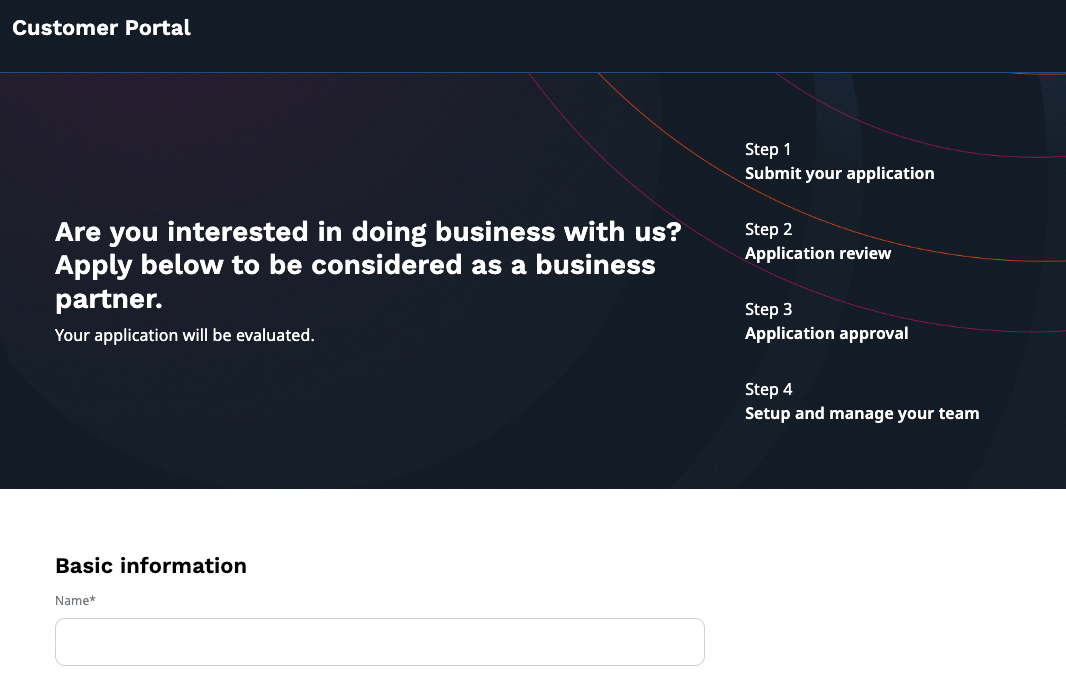Click the Step 3 label

(767, 308)
